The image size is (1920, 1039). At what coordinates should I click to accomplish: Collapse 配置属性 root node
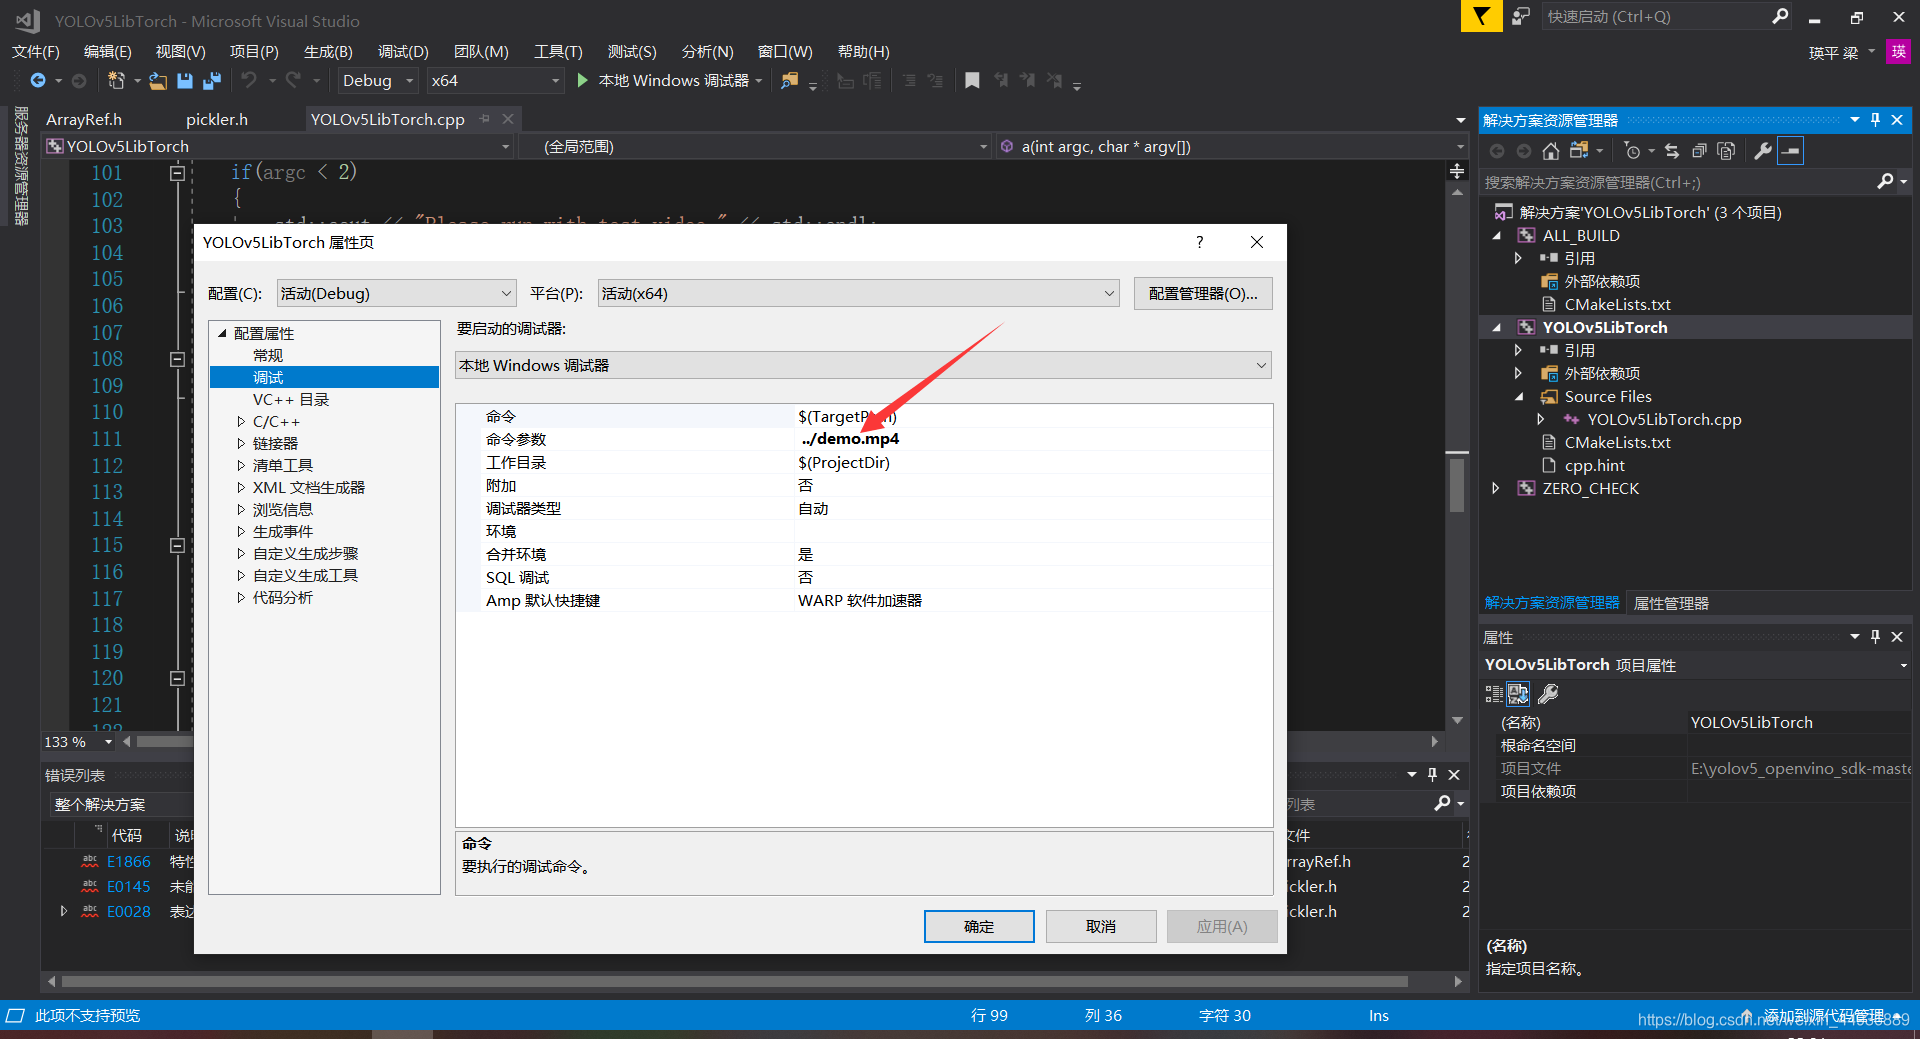tap(223, 334)
